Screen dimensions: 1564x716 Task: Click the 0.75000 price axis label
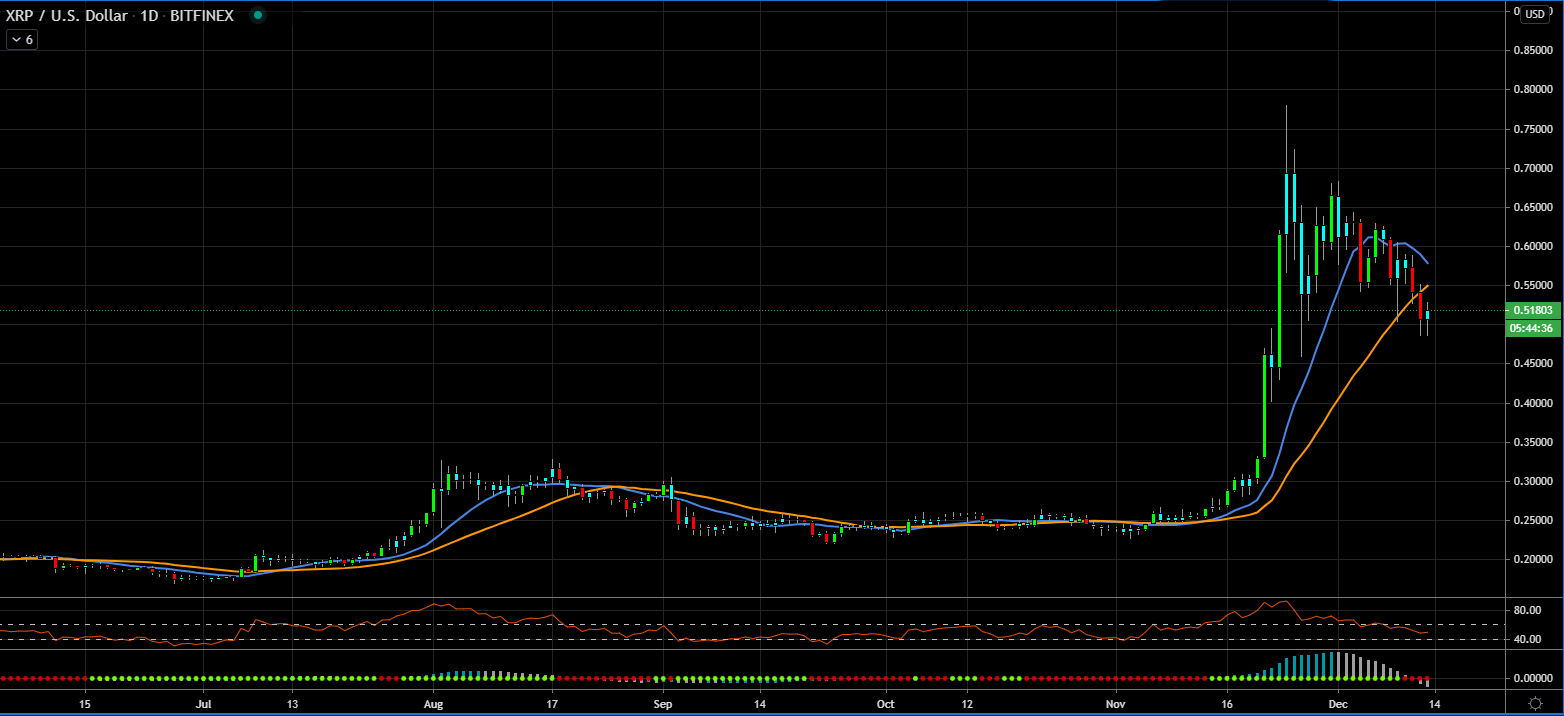click(1534, 129)
